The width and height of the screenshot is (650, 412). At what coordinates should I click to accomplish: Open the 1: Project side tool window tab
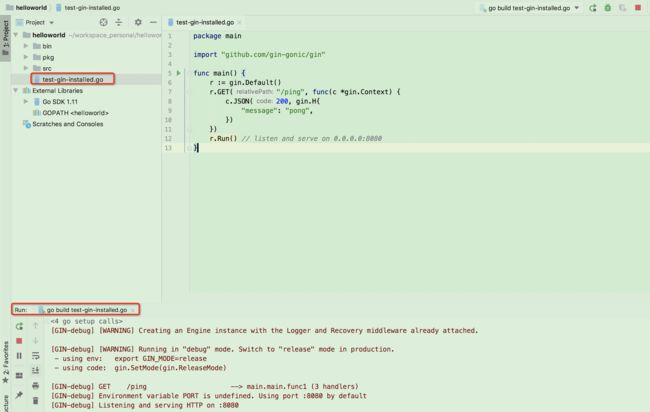(x=5, y=38)
